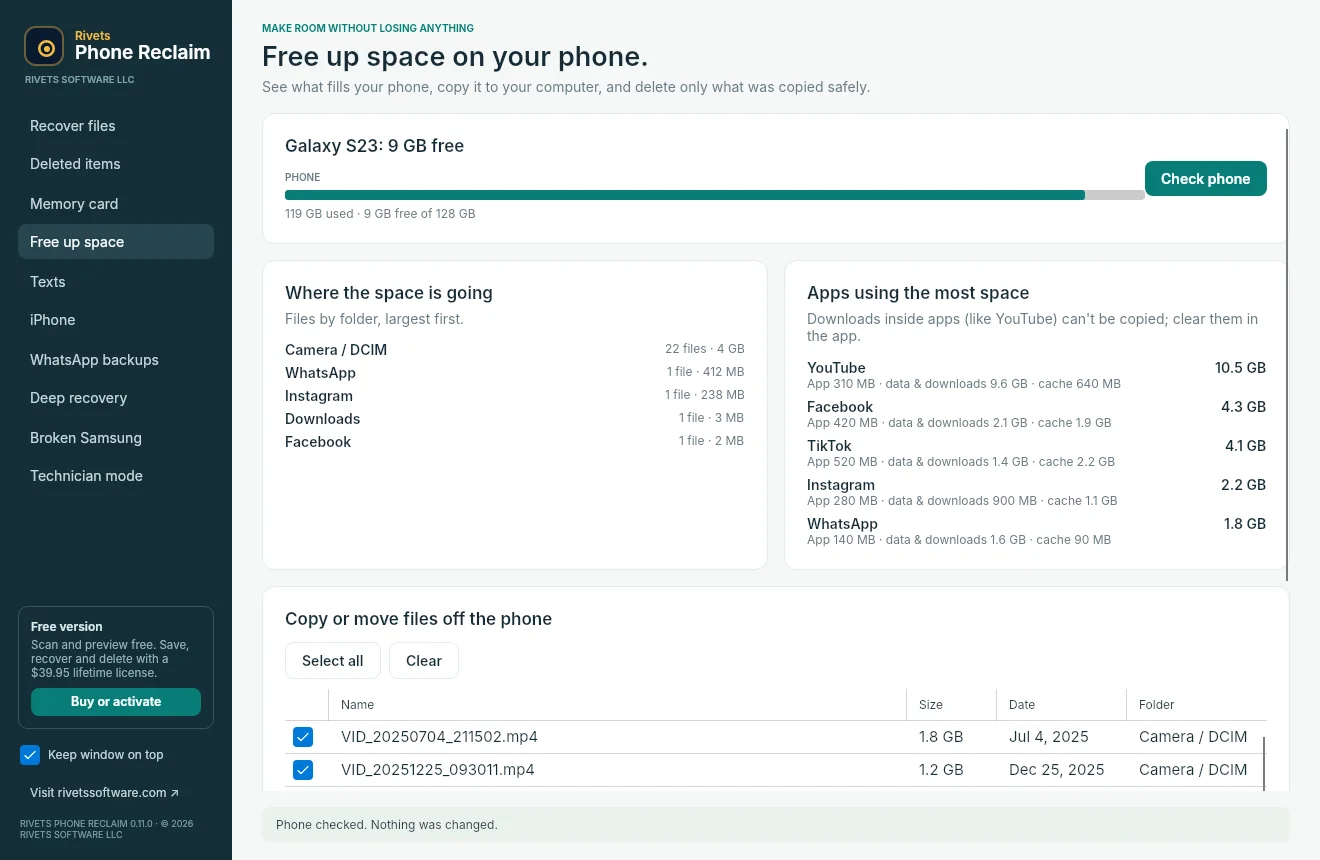
Task: Uncheck VID_20251225_093011.mp4 checkbox
Action: [303, 770]
